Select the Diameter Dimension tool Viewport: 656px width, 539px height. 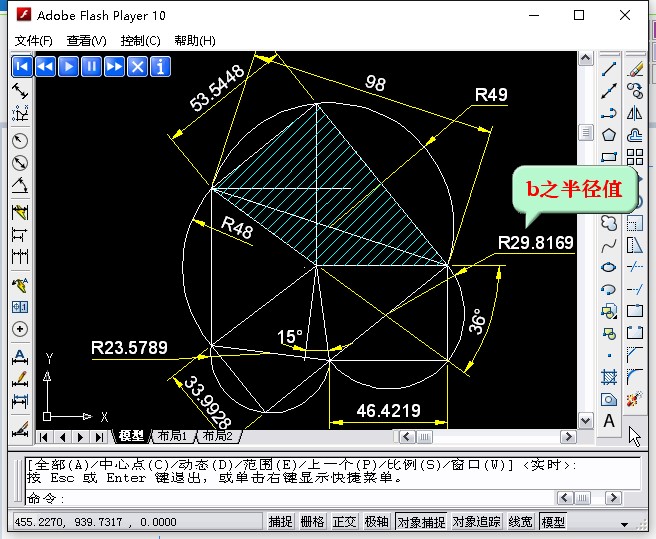(x=20, y=162)
